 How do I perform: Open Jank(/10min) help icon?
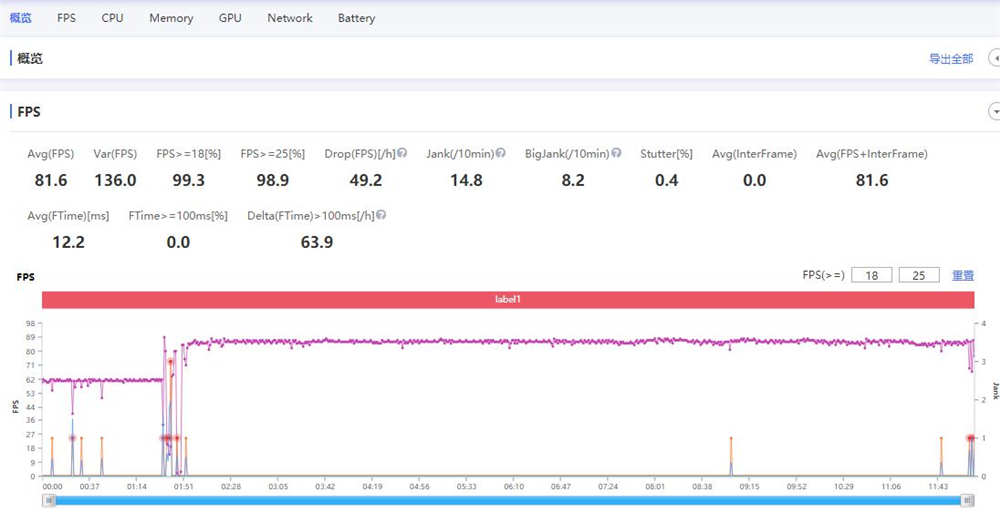pyautogui.click(x=501, y=153)
